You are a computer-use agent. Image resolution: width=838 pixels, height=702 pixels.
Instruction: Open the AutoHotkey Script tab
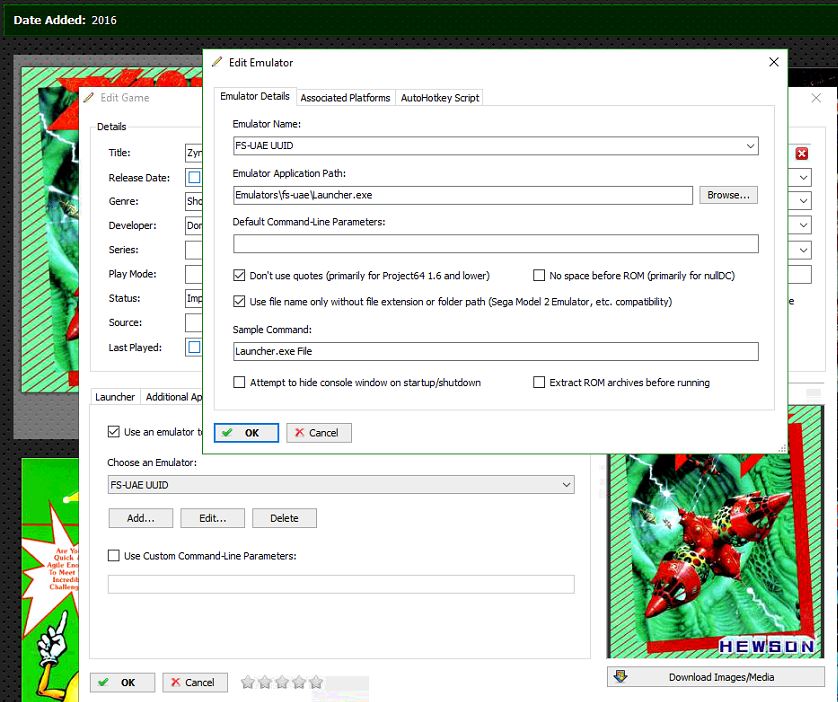point(440,98)
